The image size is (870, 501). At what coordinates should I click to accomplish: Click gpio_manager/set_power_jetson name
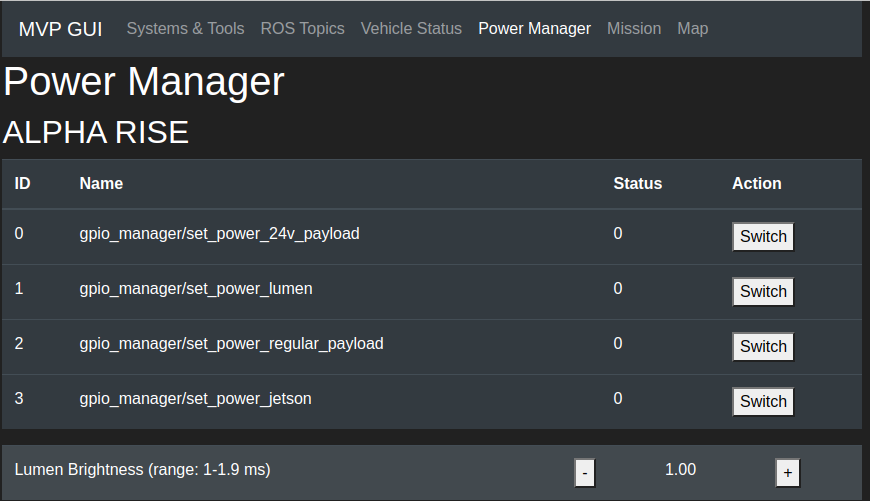(x=195, y=398)
